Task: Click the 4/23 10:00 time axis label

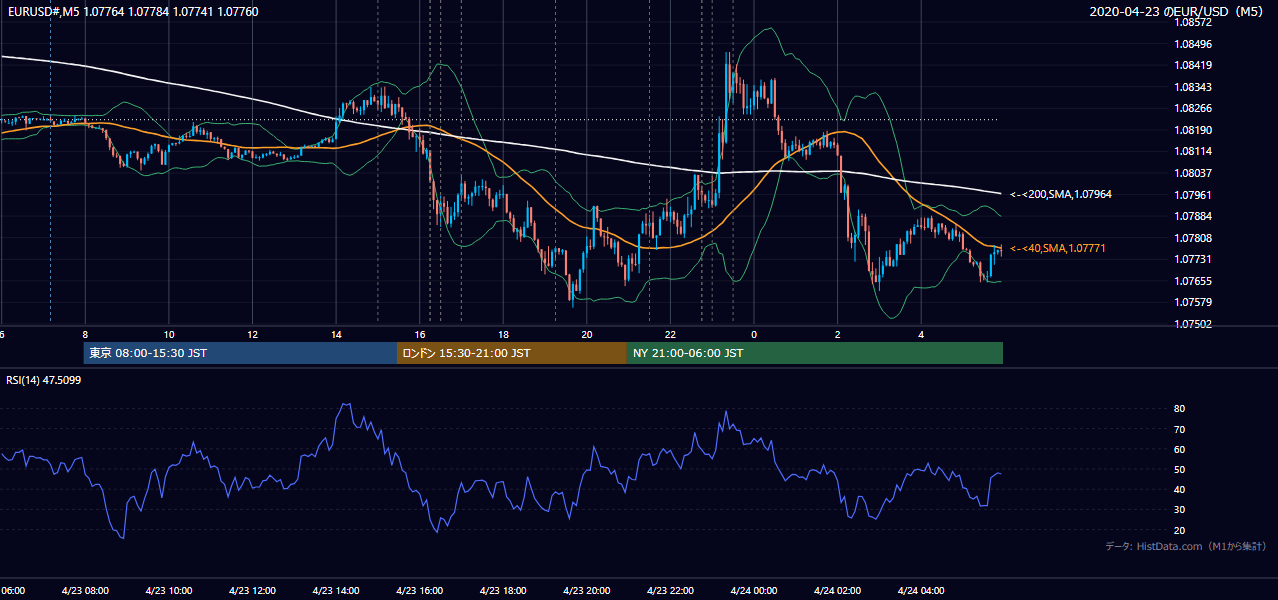Action: coord(169,591)
